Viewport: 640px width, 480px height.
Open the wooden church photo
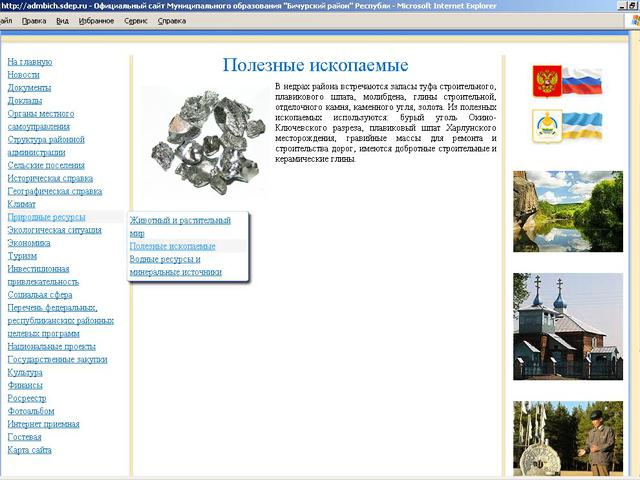[x=568, y=327]
